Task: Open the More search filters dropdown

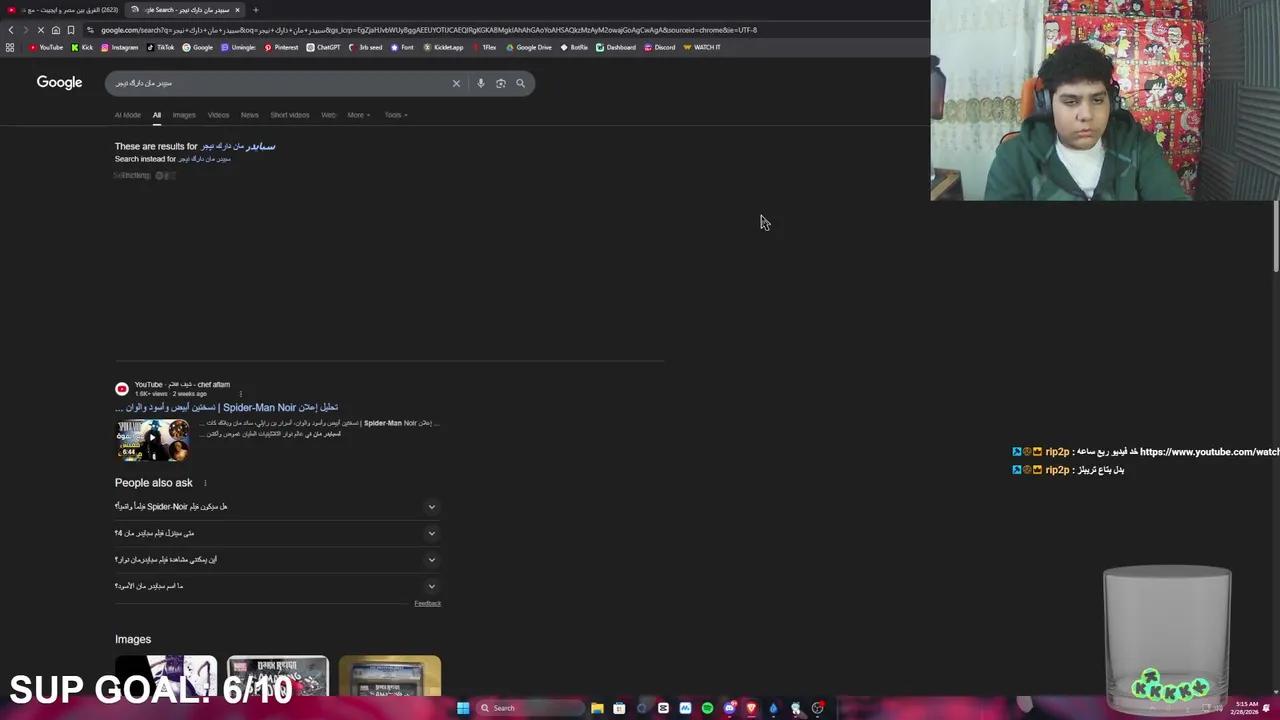Action: [x=358, y=115]
